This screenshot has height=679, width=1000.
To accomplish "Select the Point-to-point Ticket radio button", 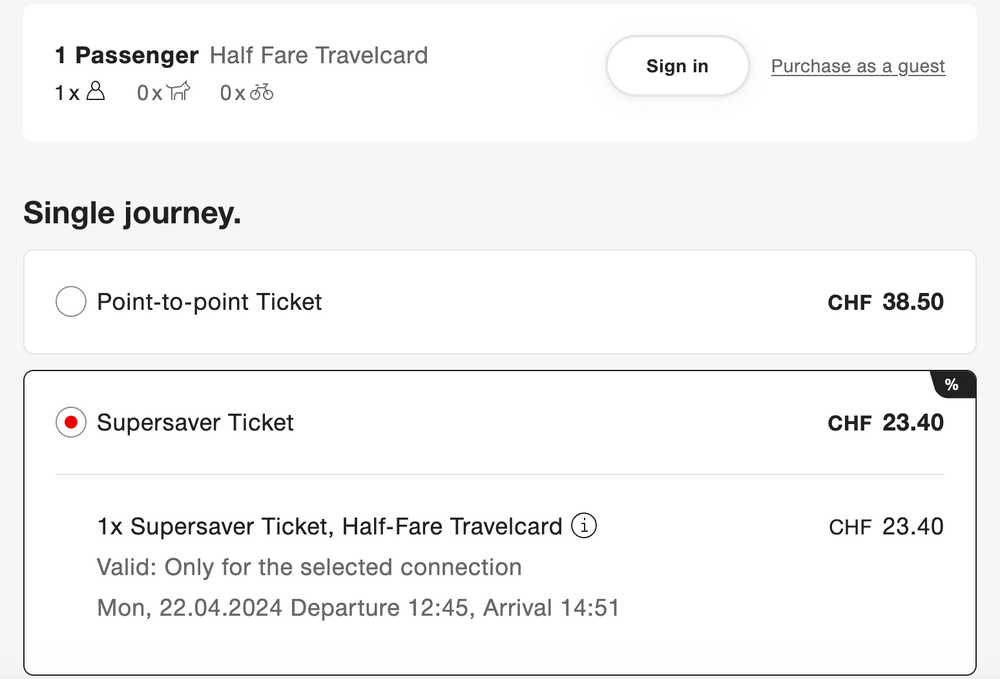I will tap(71, 301).
